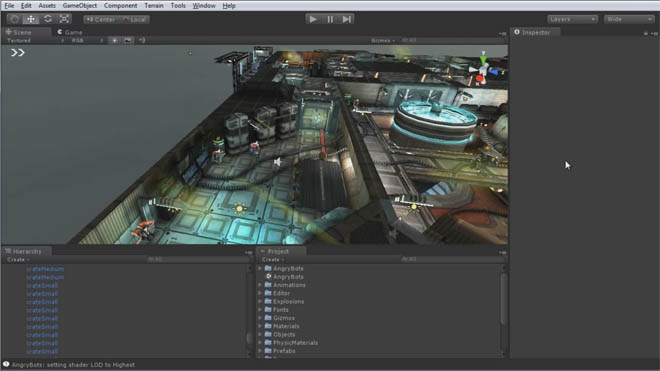Open the Wide layout dropdown
The height and width of the screenshot is (371, 660).
[x=629, y=19]
